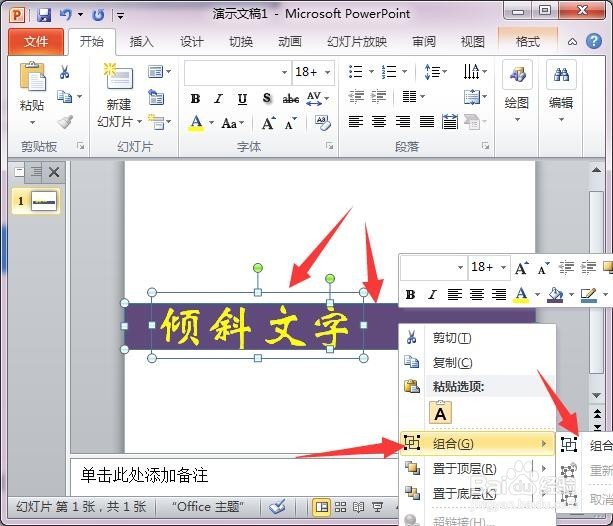Open the Editing (编辑) group
Screen dimensions: 613x526
(x=561, y=91)
